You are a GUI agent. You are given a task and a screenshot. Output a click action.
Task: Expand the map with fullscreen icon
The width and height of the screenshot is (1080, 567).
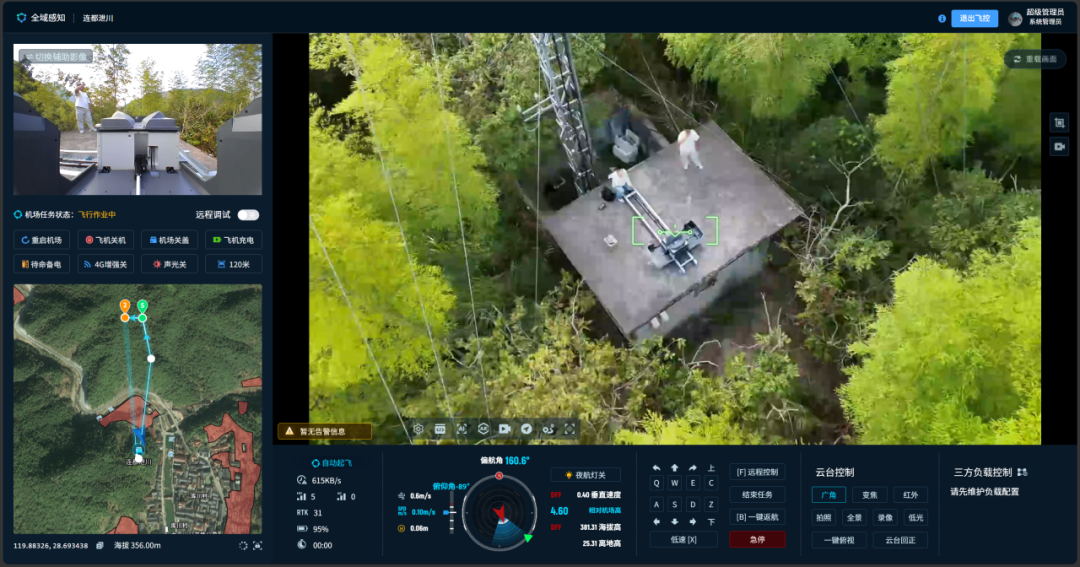coord(257,545)
